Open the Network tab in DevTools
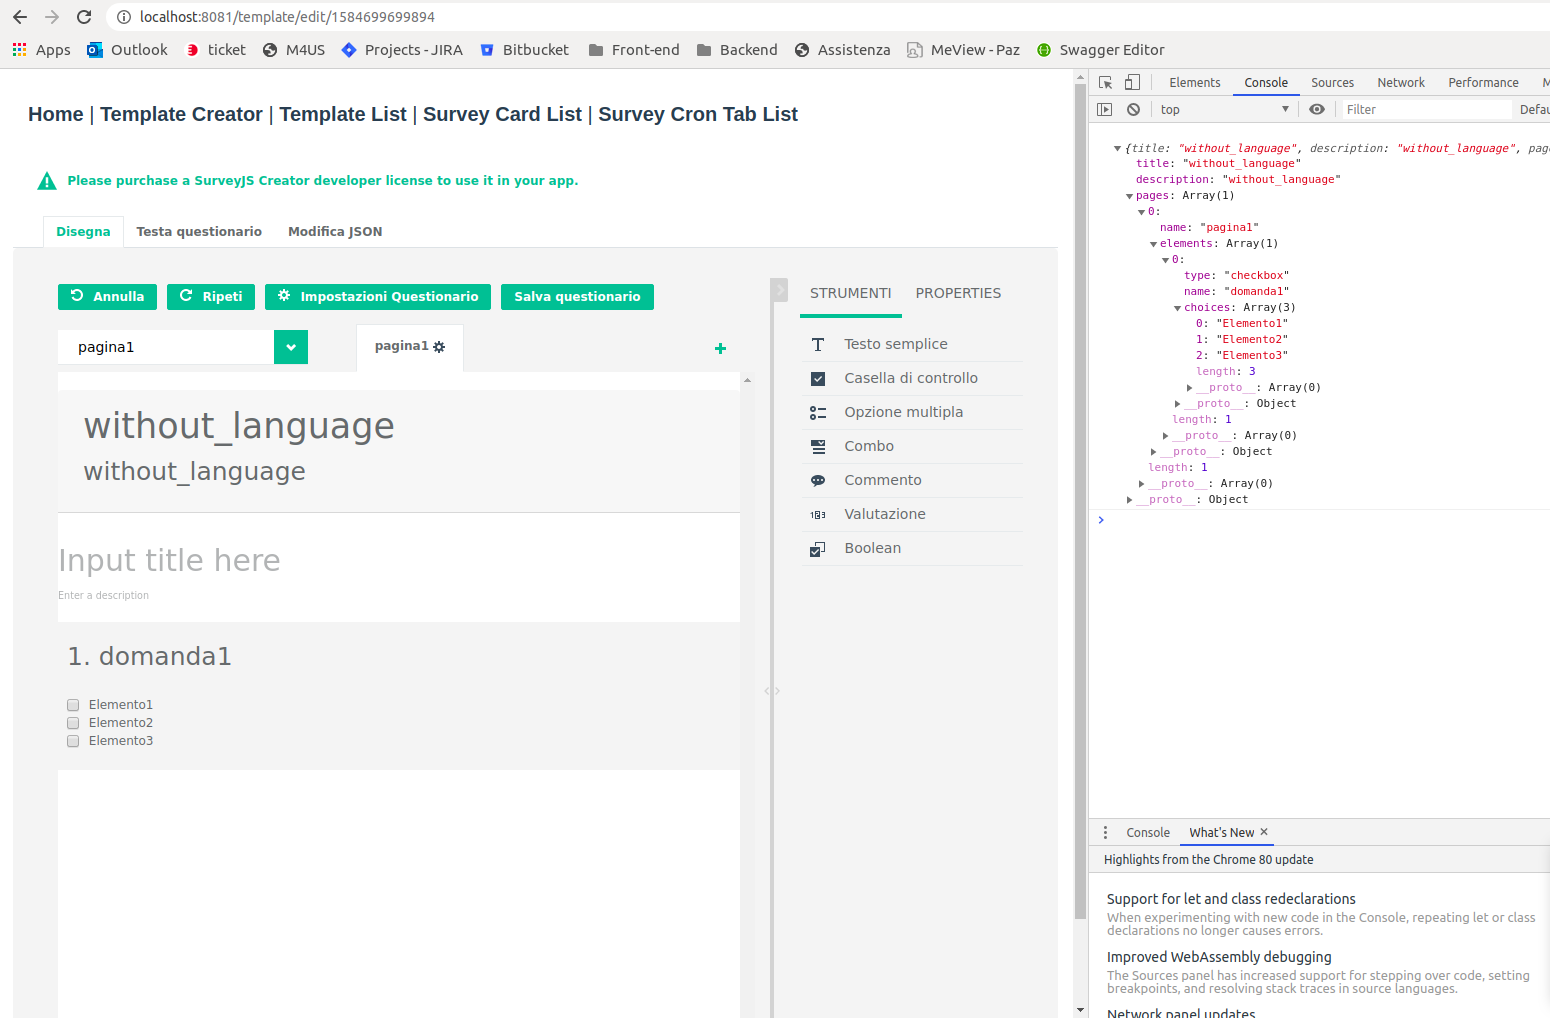Screen dimensions: 1550x1018 (1400, 82)
